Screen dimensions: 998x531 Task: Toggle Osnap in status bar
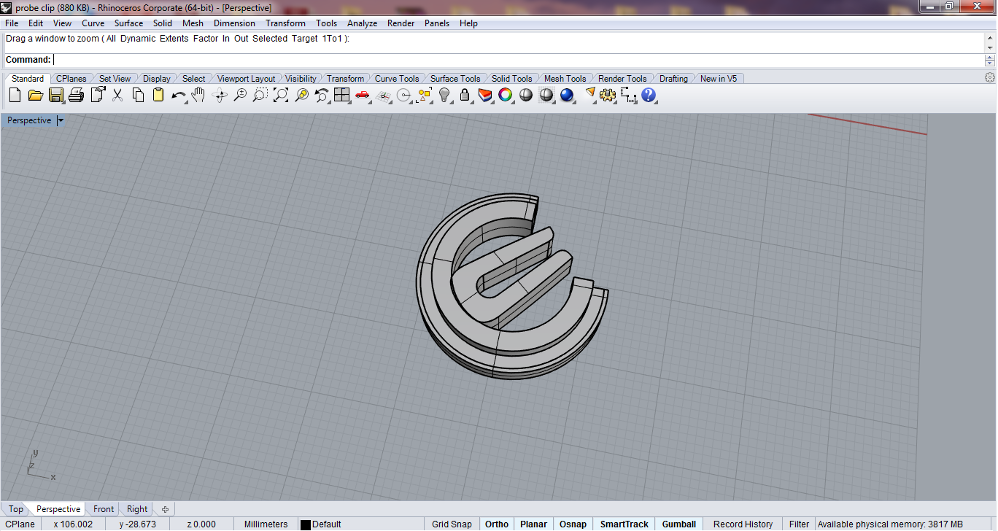pyautogui.click(x=573, y=524)
